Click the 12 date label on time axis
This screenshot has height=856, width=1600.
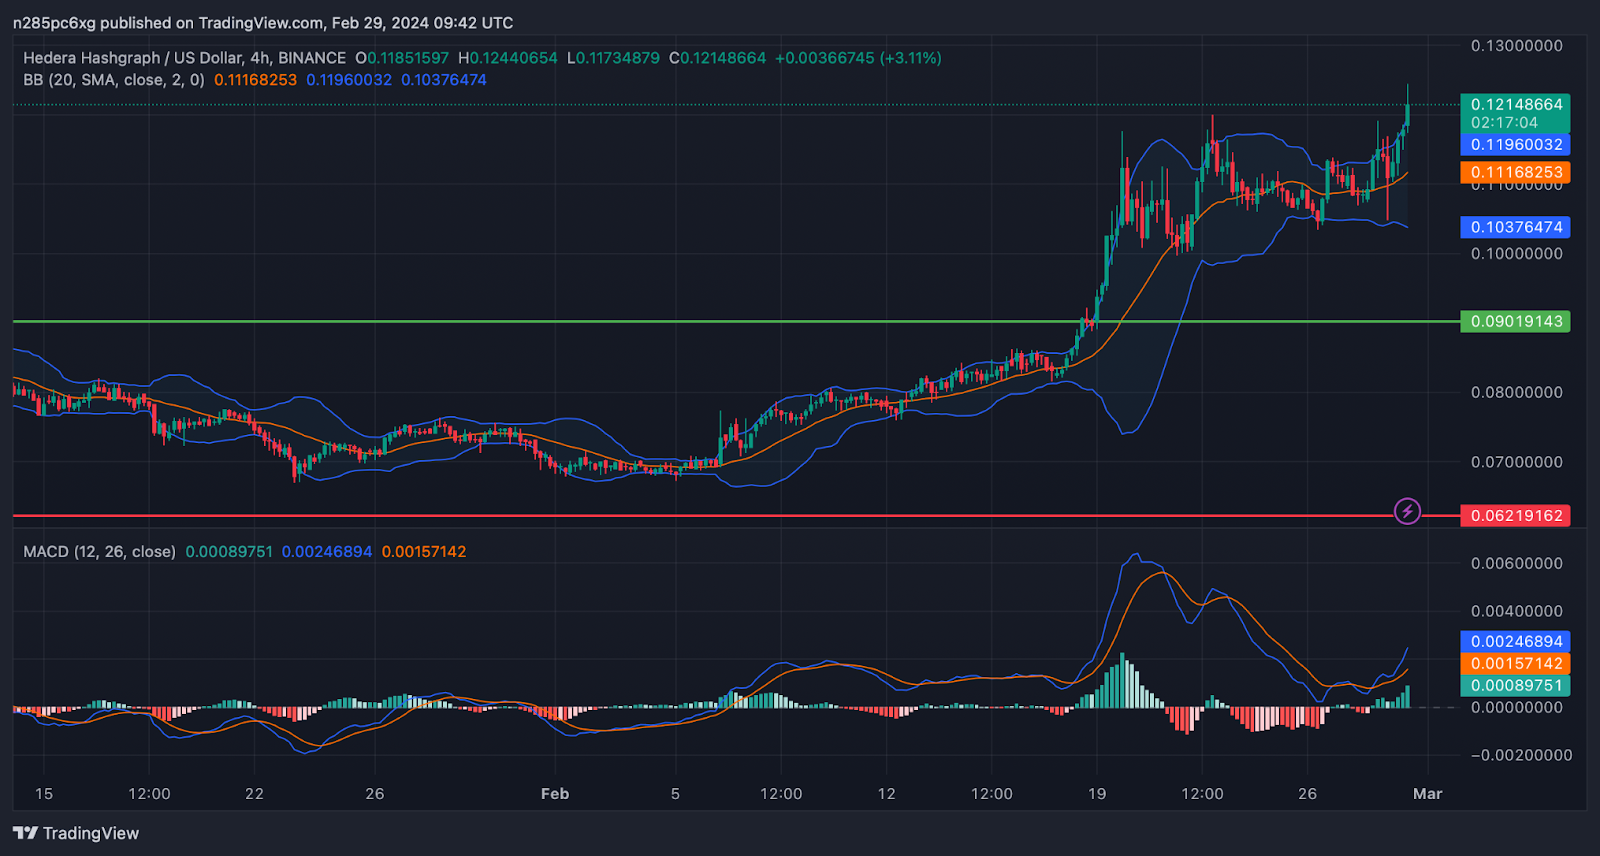(x=886, y=793)
